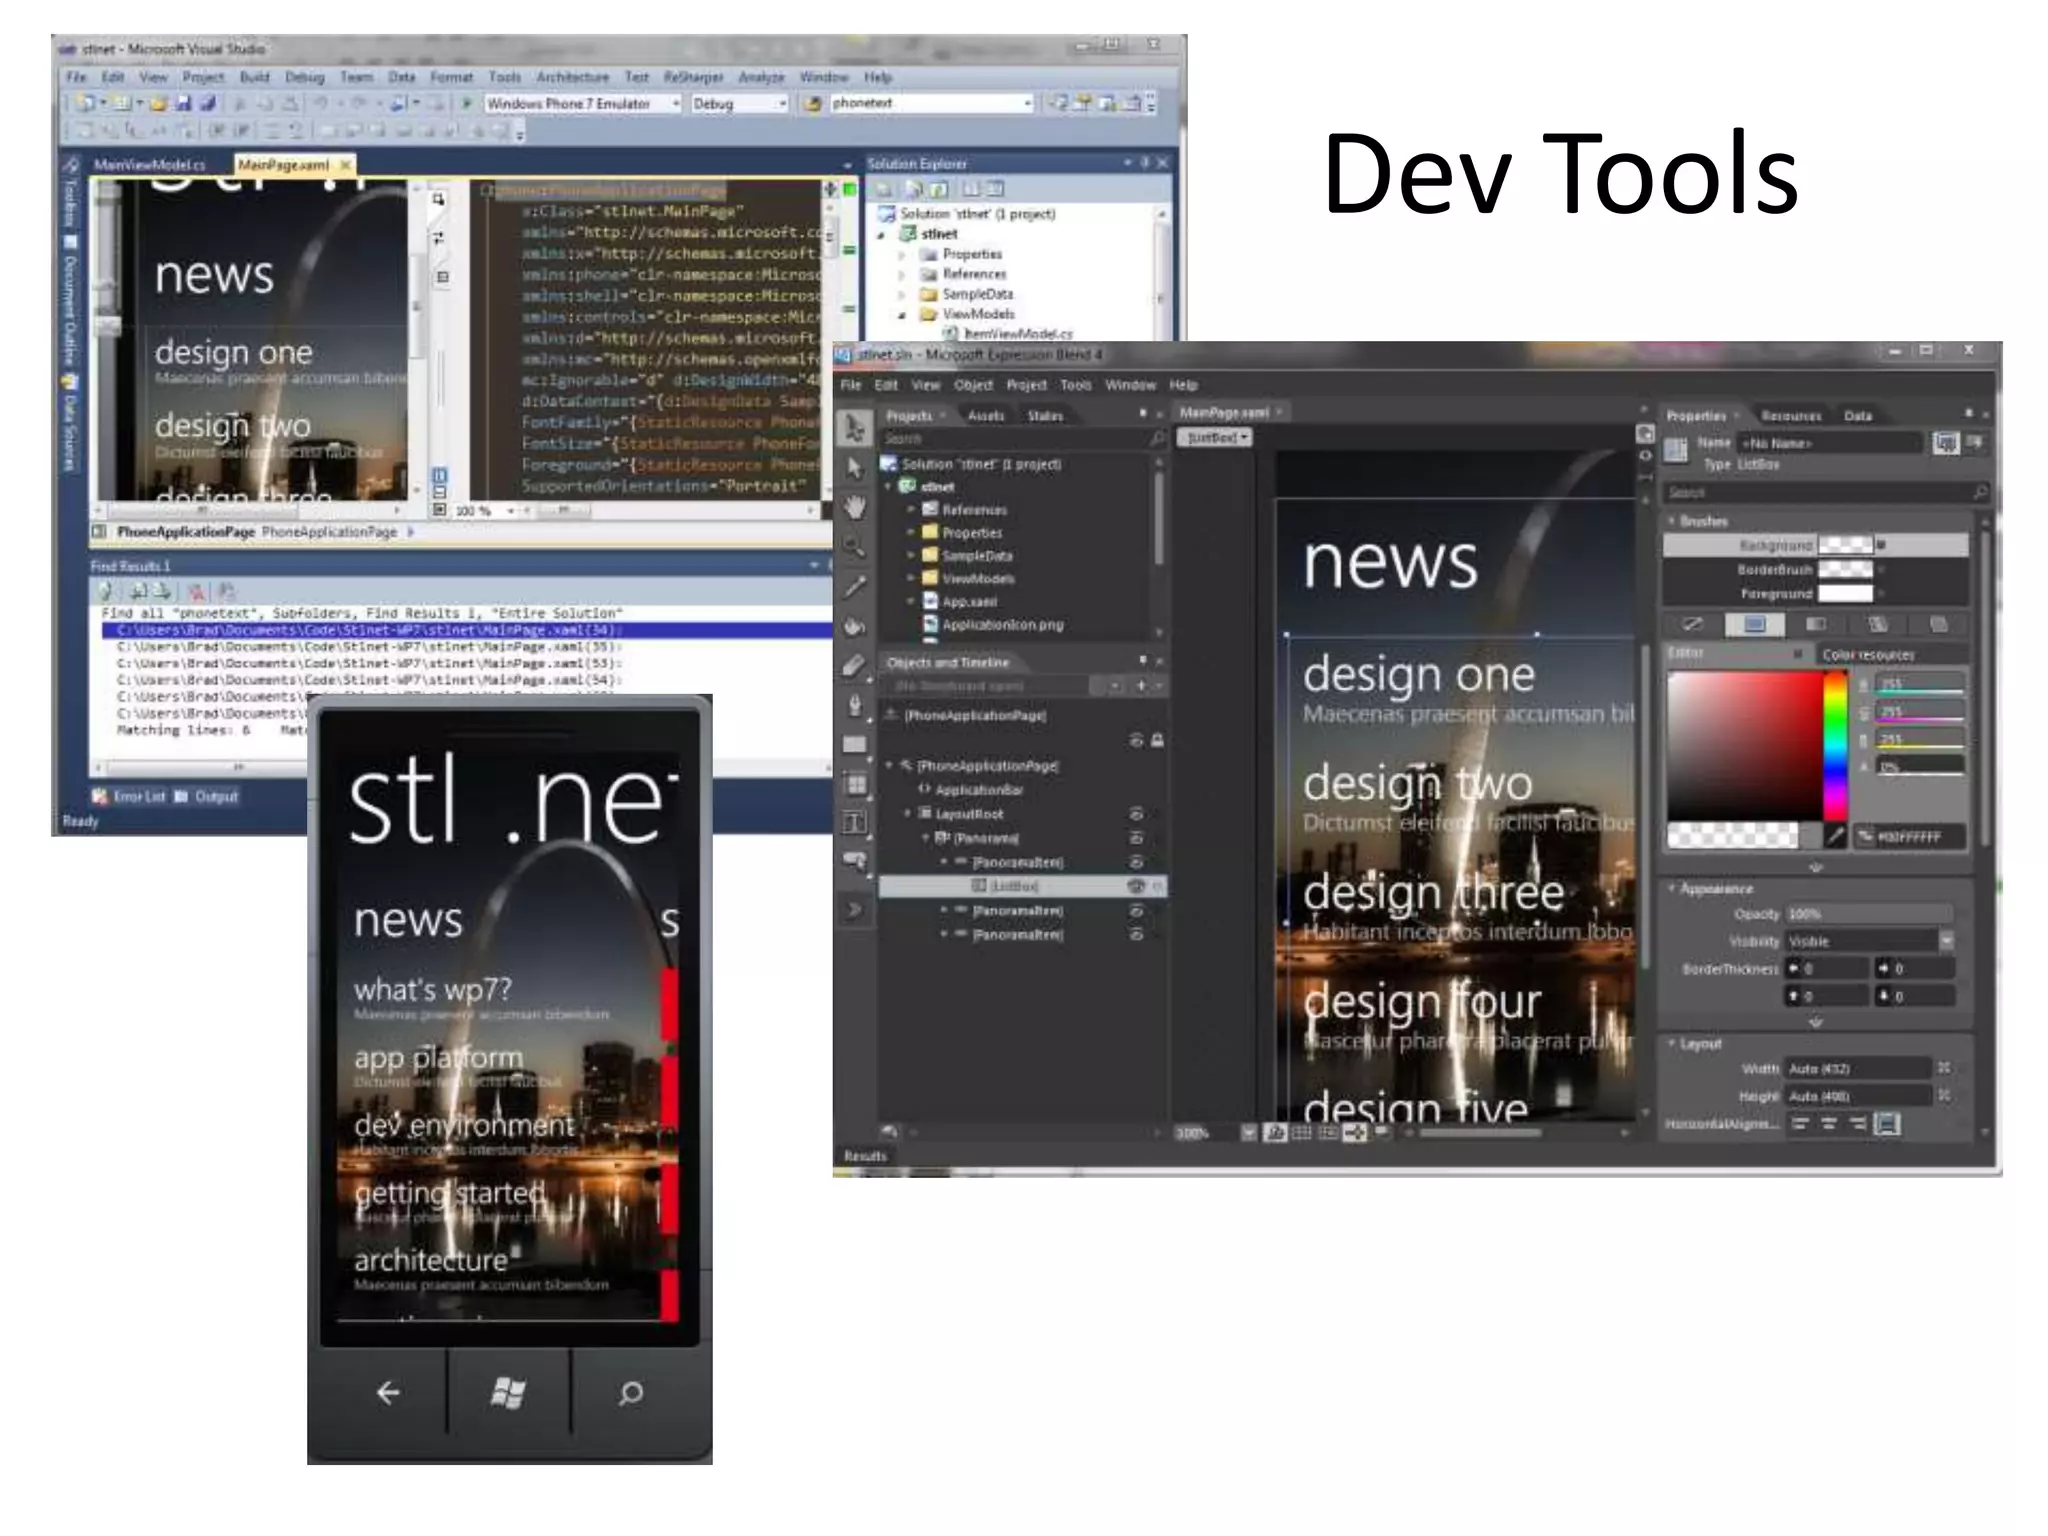Click the rainbow hue slider in Blend
The height and width of the screenshot is (1536, 2048).
pyautogui.click(x=1835, y=746)
